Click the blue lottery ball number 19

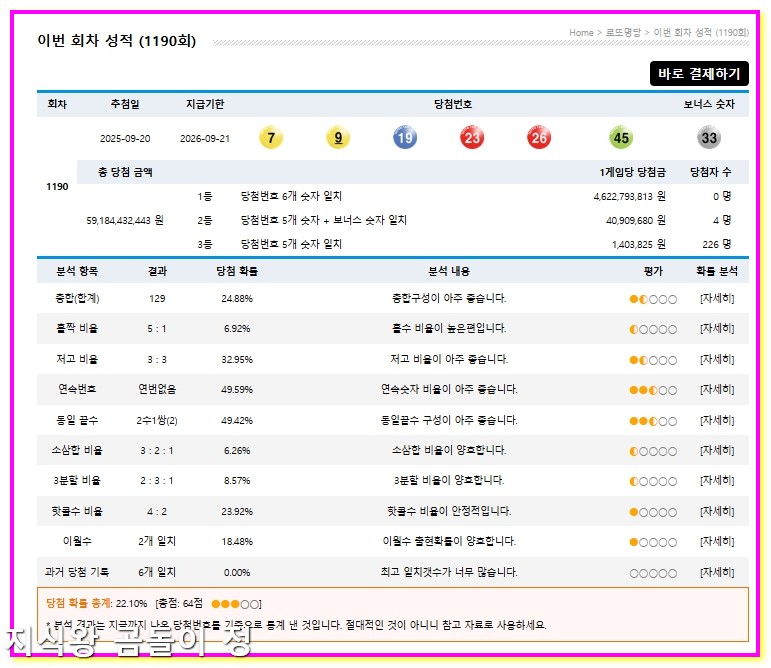click(405, 138)
